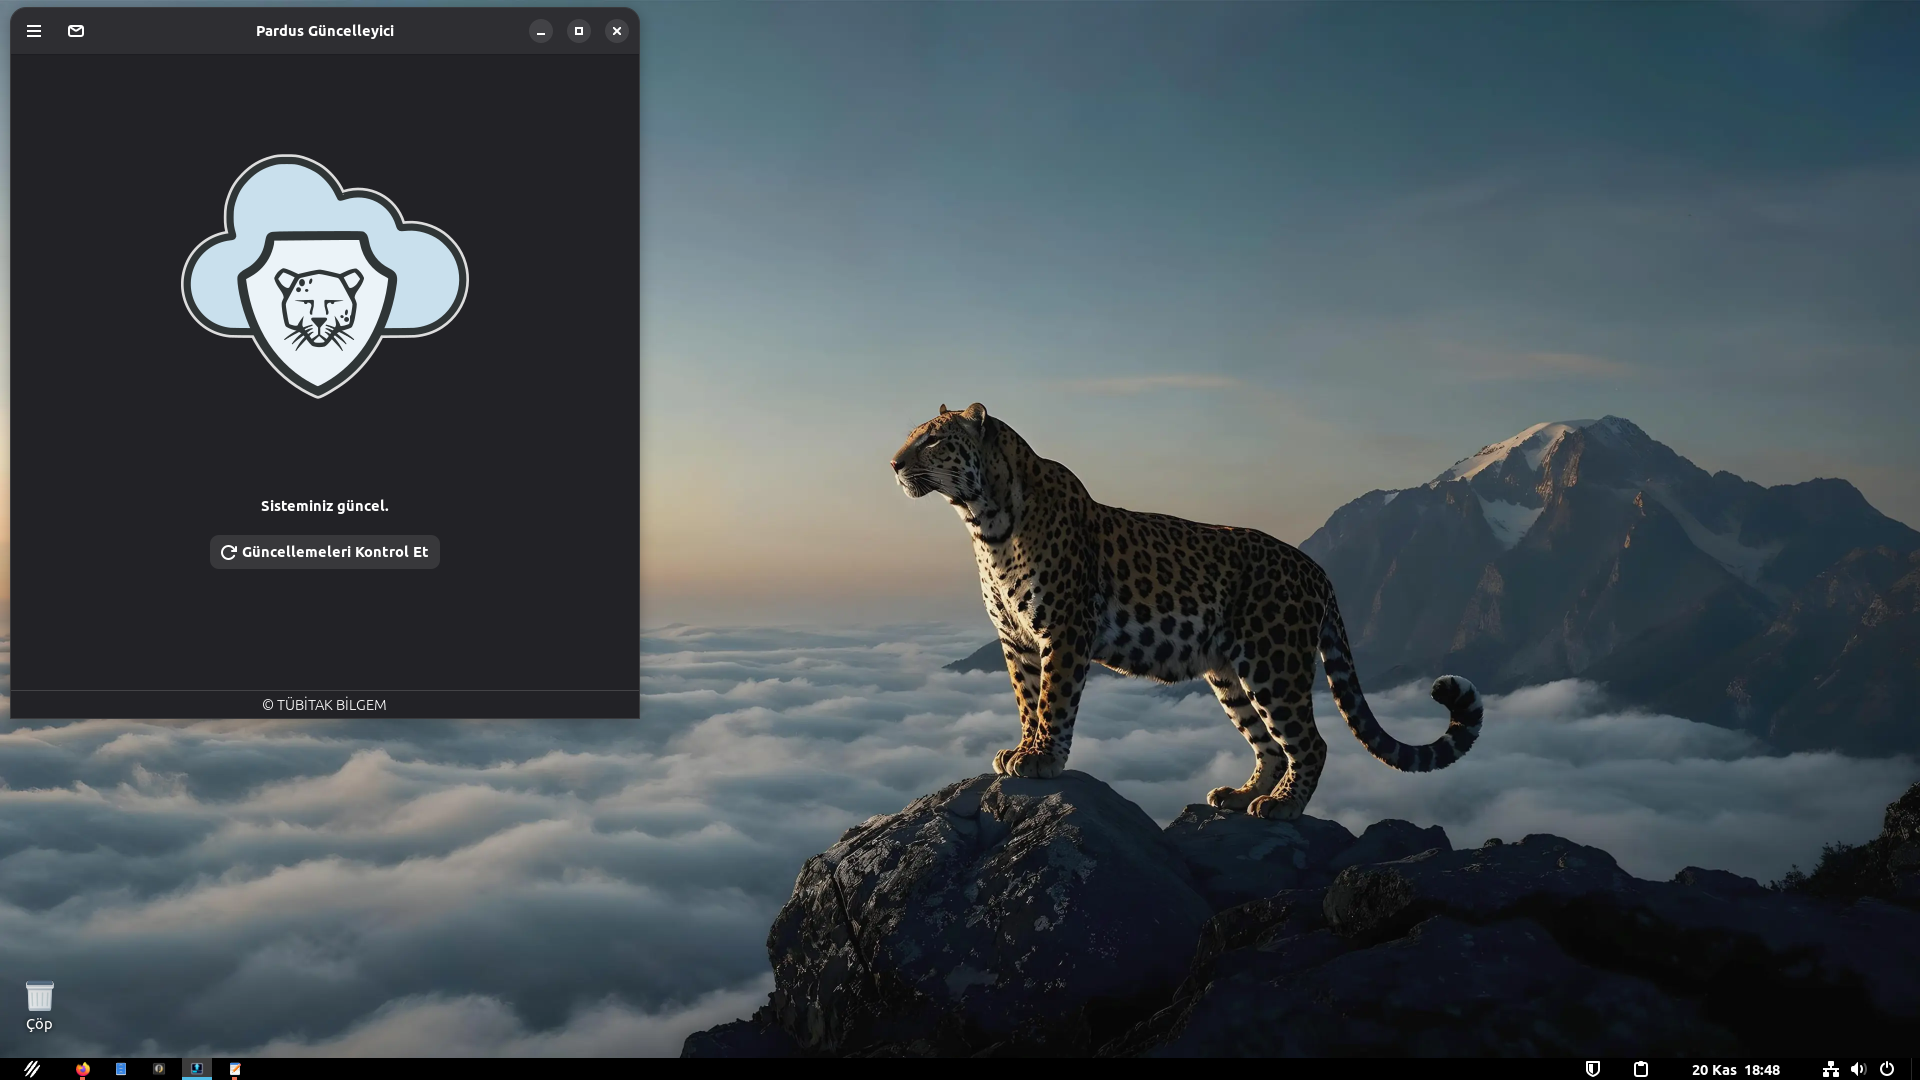Screen dimensions: 1920x1080
Task: Open the text editor notepad taskbar icon
Action: (235, 1069)
